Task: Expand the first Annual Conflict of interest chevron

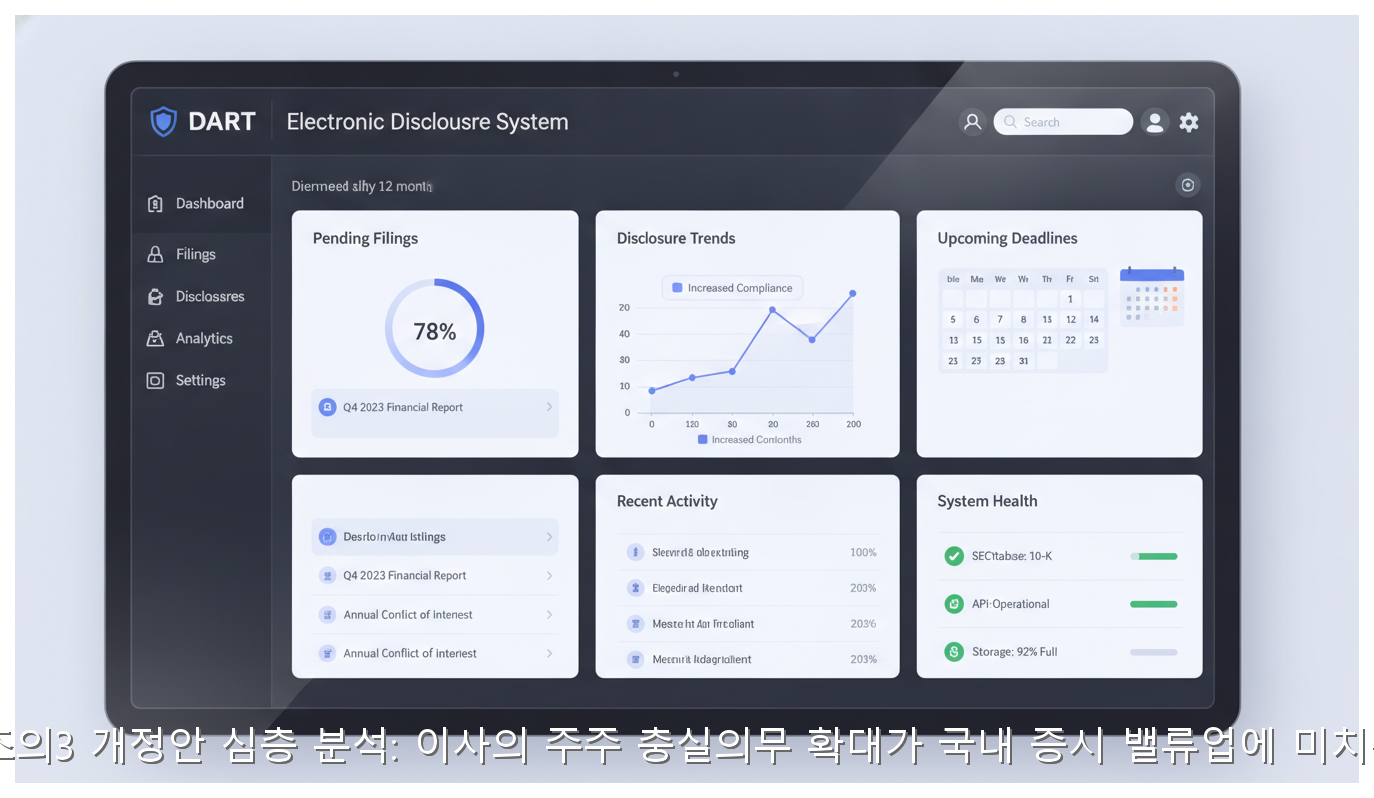Action: click(x=549, y=615)
